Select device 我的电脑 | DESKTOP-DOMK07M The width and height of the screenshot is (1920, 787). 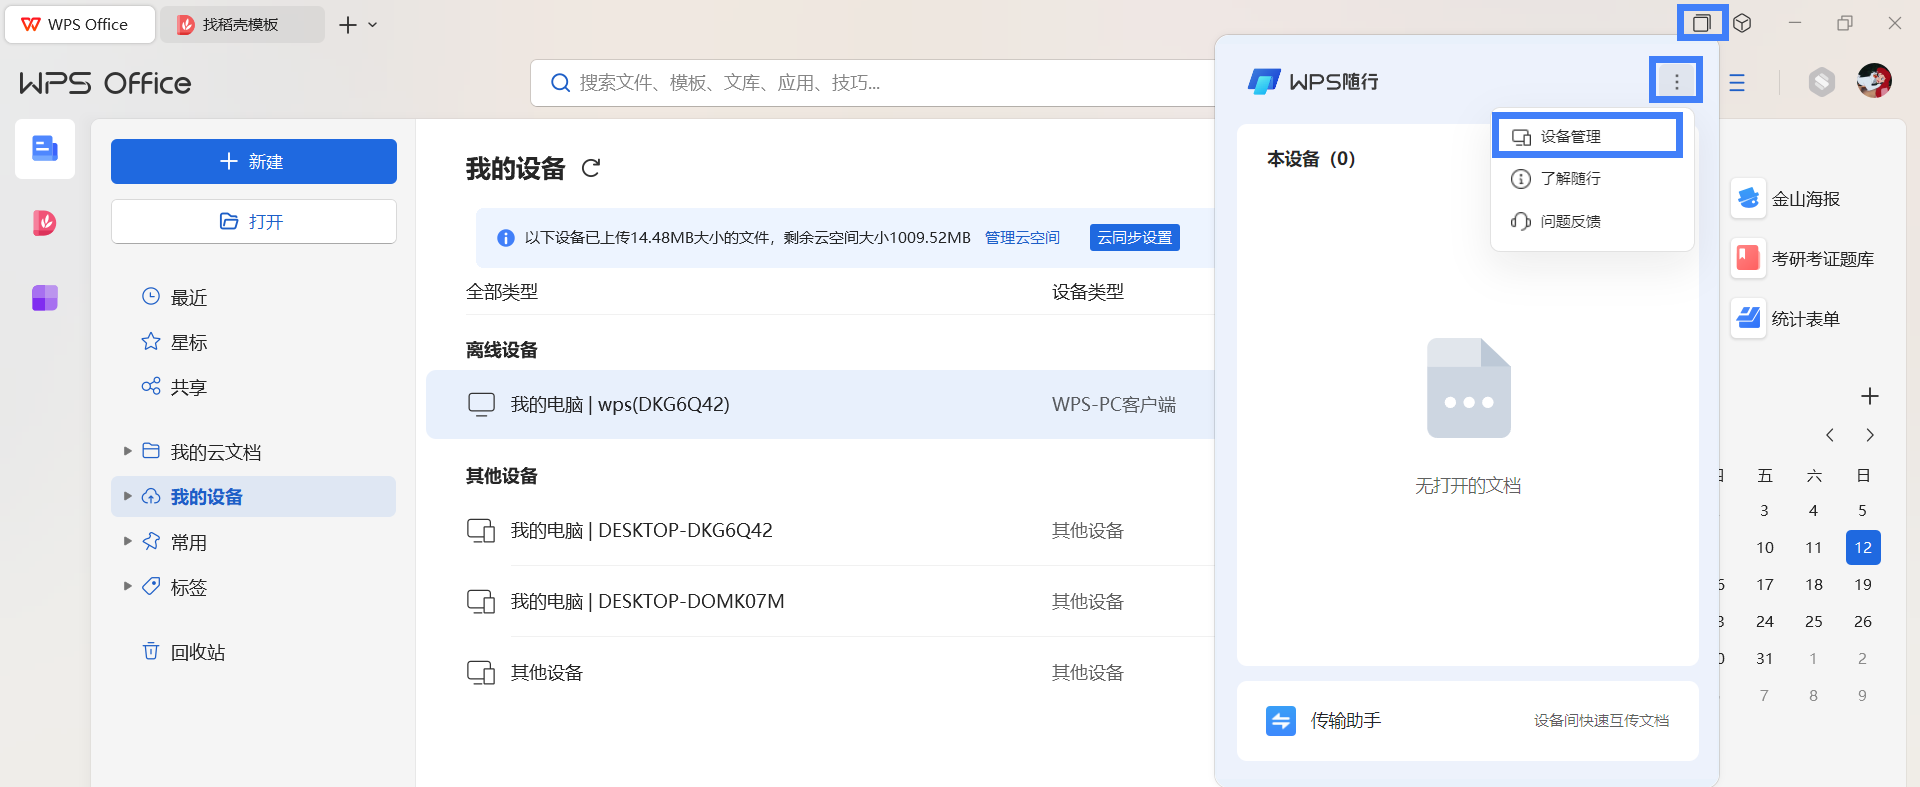pyautogui.click(x=820, y=601)
